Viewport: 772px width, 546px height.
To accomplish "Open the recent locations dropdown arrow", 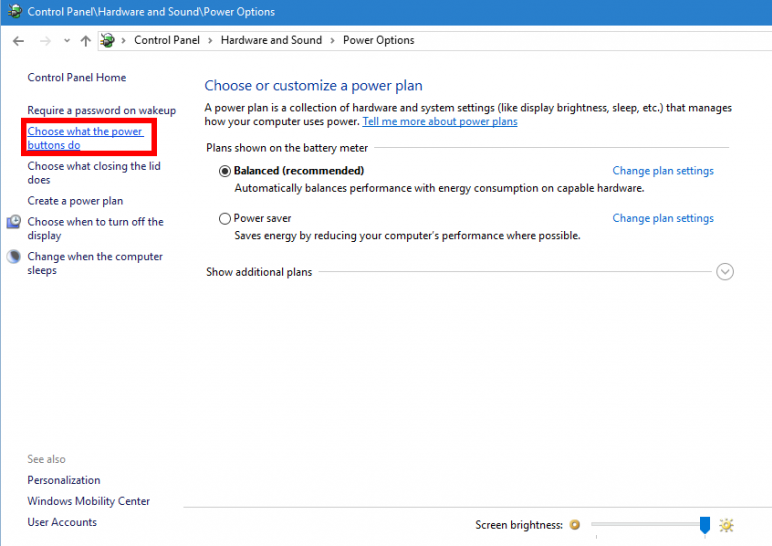I will click(x=66, y=41).
